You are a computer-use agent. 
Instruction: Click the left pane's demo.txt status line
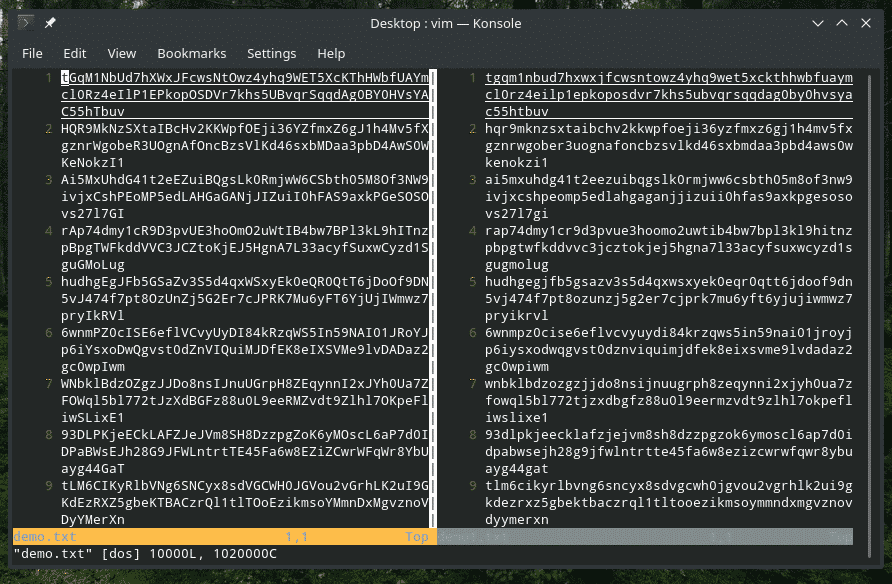(220, 537)
